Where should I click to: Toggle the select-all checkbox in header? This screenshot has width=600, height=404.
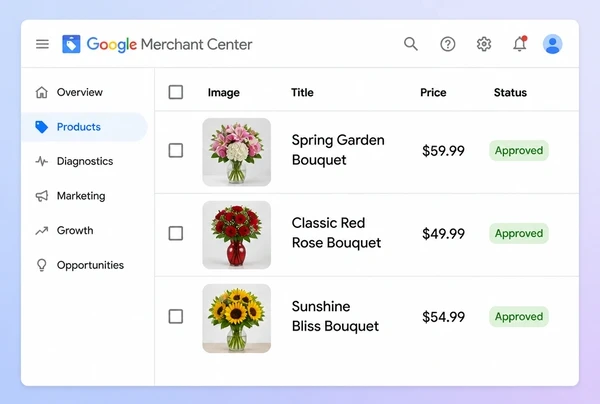[176, 92]
